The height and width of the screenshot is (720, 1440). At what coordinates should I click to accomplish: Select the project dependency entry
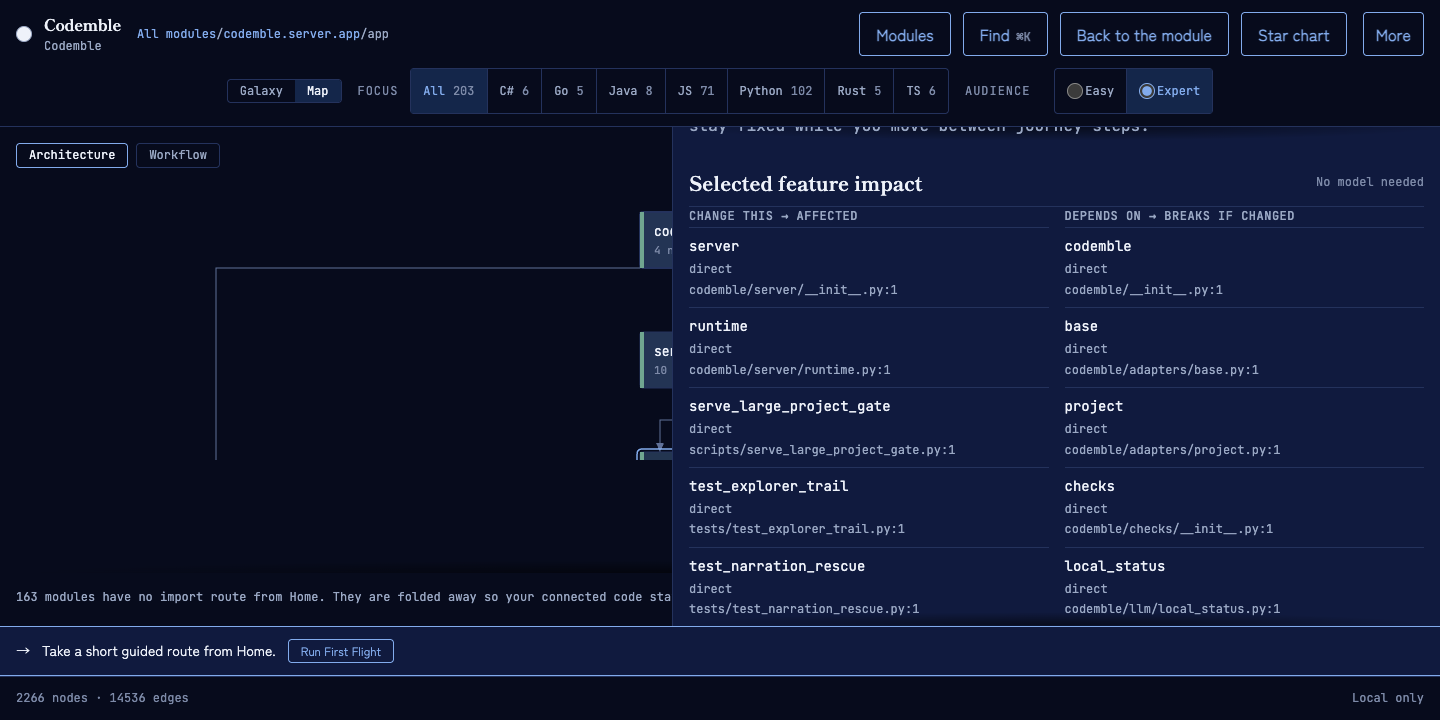click(x=1244, y=427)
